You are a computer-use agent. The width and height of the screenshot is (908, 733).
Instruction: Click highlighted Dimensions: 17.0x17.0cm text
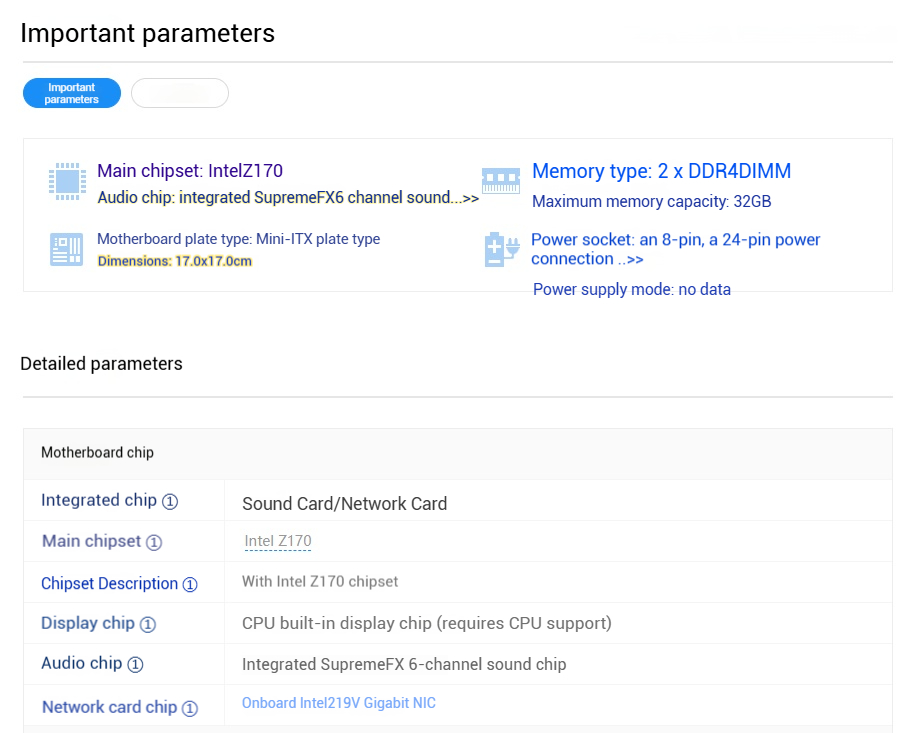pos(174,261)
